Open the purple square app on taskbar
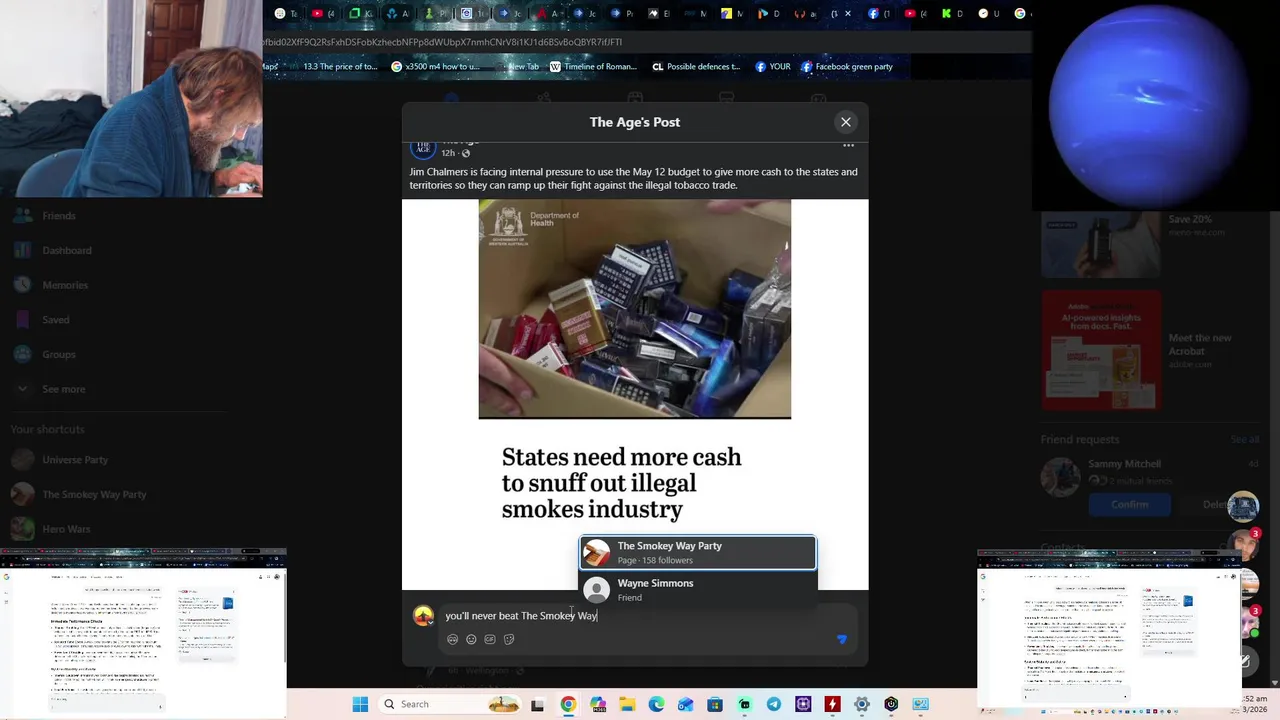The height and width of the screenshot is (720, 1280). (x=803, y=704)
